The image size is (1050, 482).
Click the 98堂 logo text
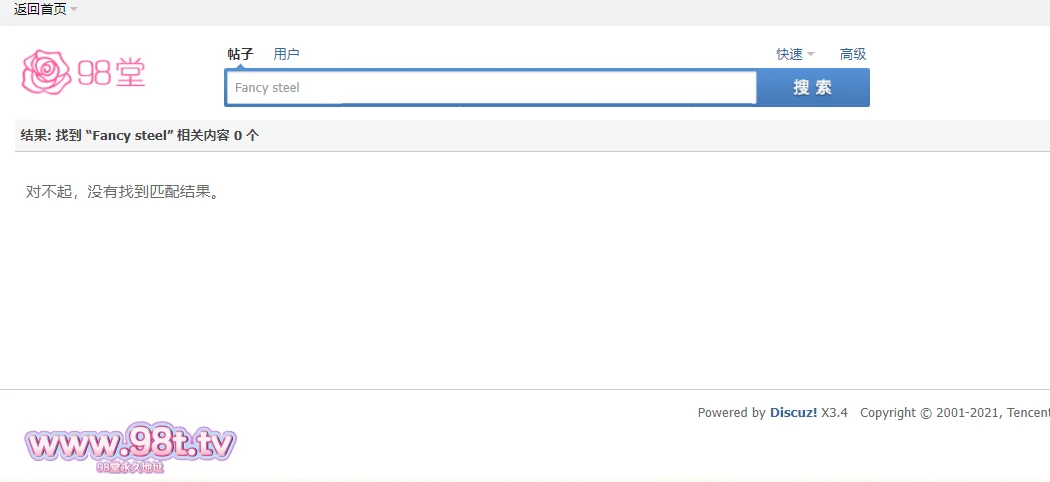[111, 72]
